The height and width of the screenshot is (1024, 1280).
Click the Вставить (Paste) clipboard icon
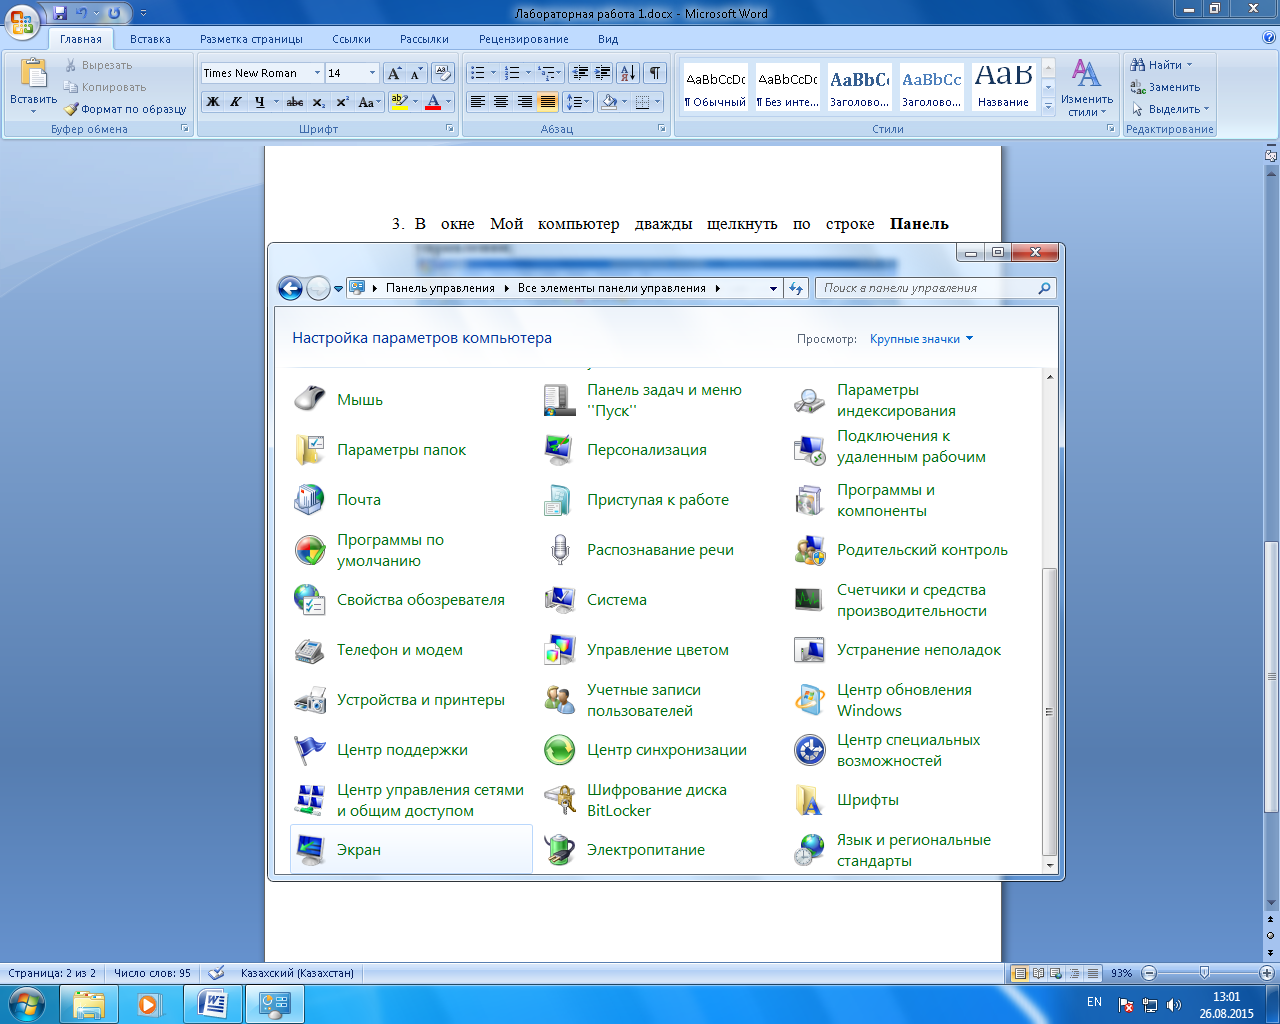pos(33,75)
